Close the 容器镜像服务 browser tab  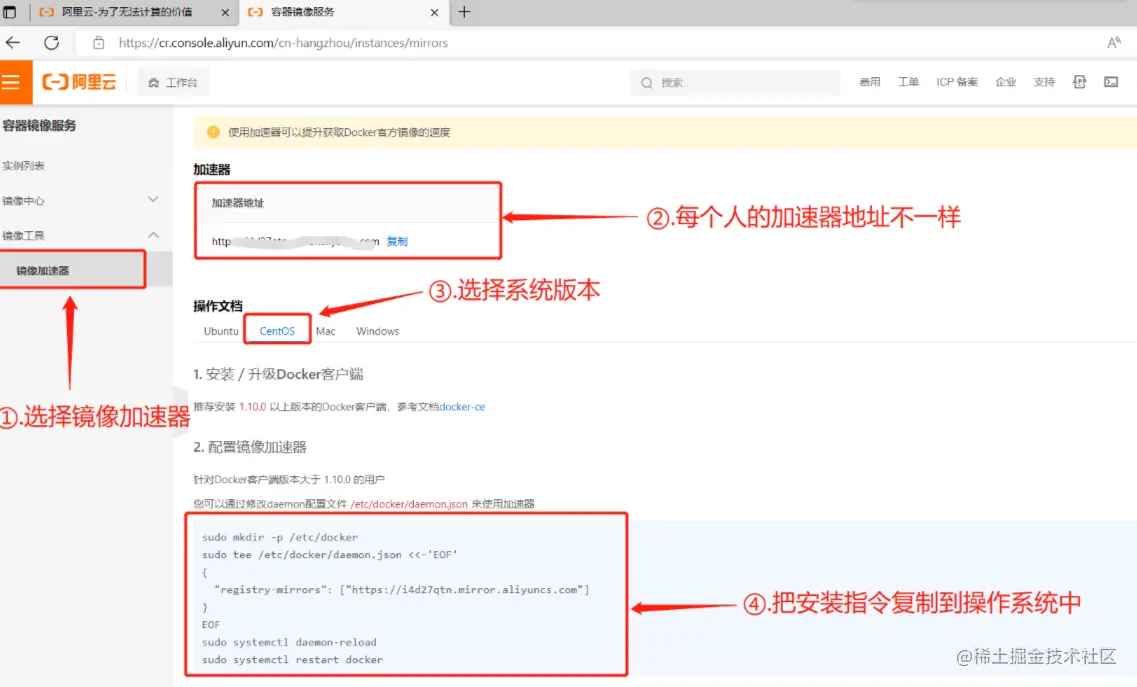[x=434, y=12]
